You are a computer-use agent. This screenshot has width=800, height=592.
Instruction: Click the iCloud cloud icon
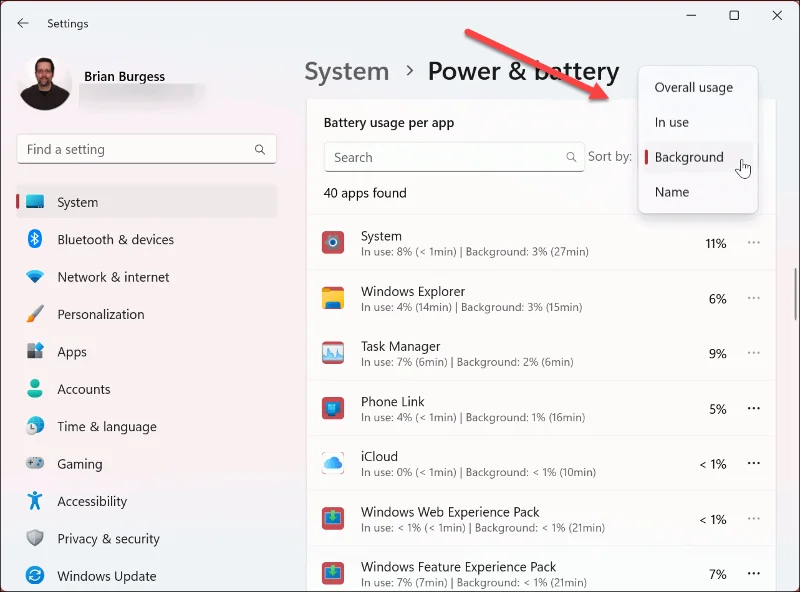point(333,463)
